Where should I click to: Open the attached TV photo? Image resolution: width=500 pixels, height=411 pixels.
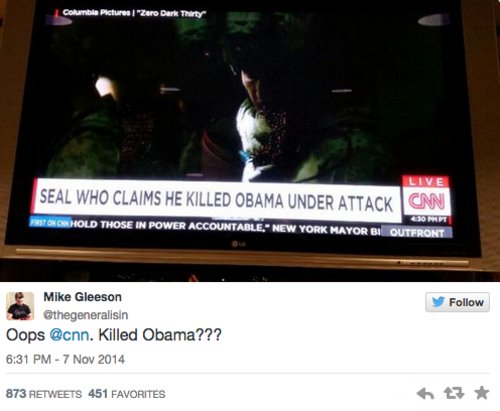pyautogui.click(x=250, y=141)
